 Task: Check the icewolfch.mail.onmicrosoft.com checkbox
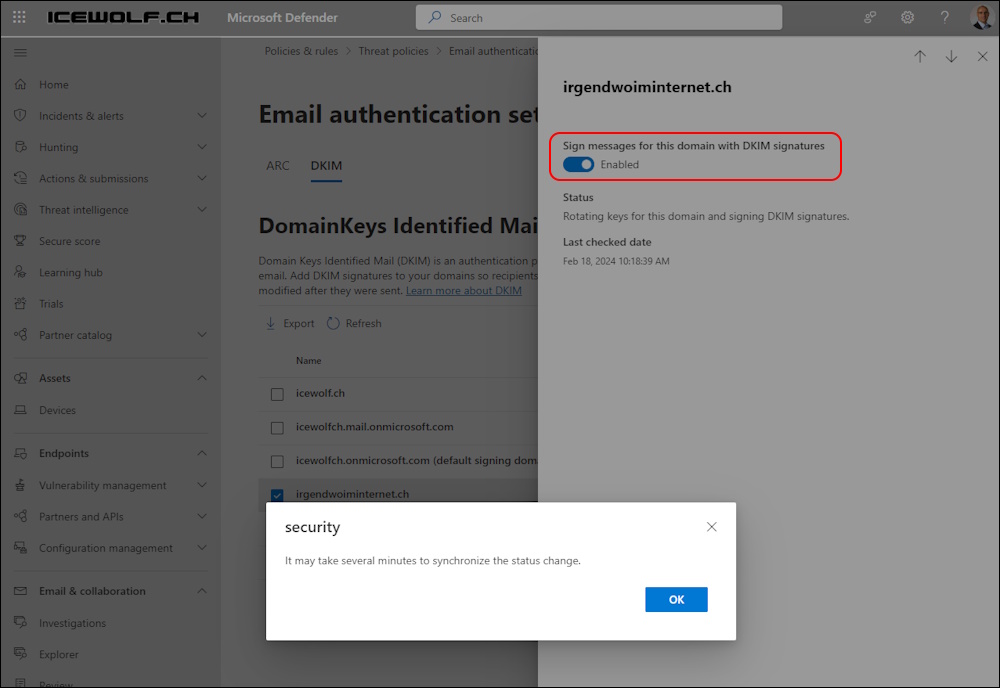pos(277,428)
